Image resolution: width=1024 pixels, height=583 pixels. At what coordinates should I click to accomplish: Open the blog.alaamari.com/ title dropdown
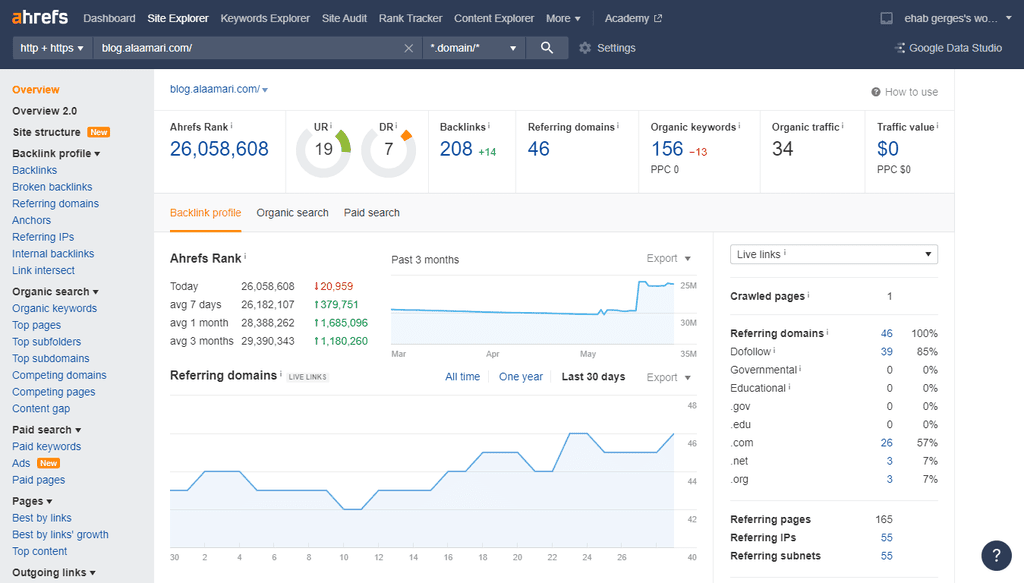pyautogui.click(x=219, y=89)
